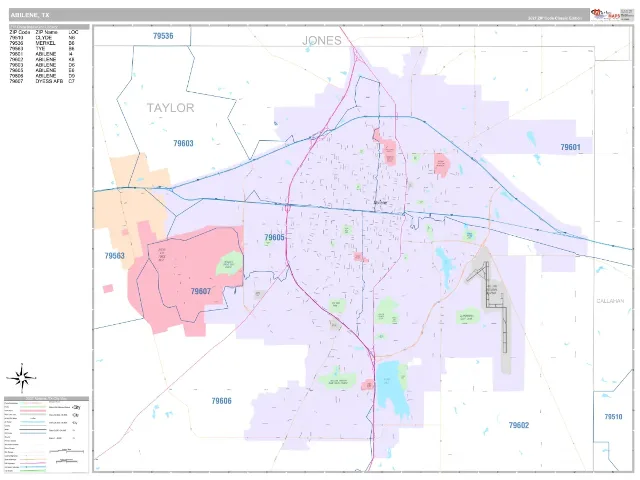Click the 79601 ZIP label on the map
This screenshot has width=640, height=480.
tap(570, 147)
